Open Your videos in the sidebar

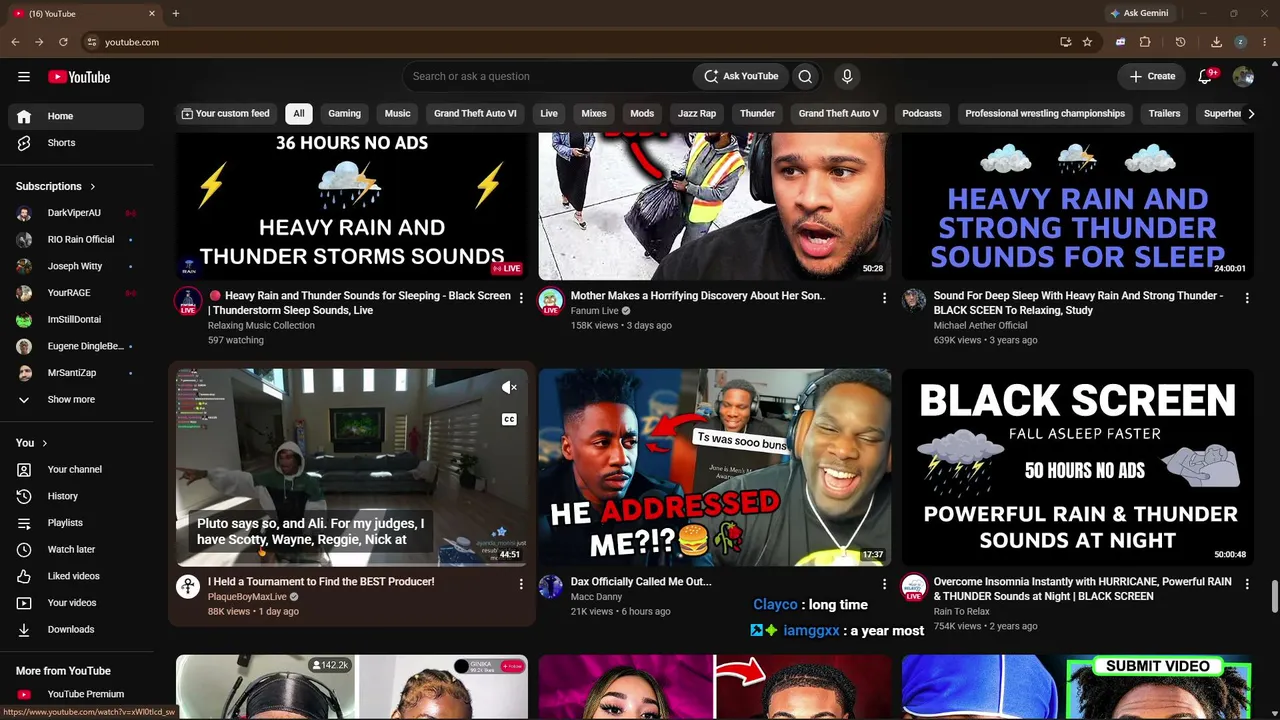coord(76,603)
